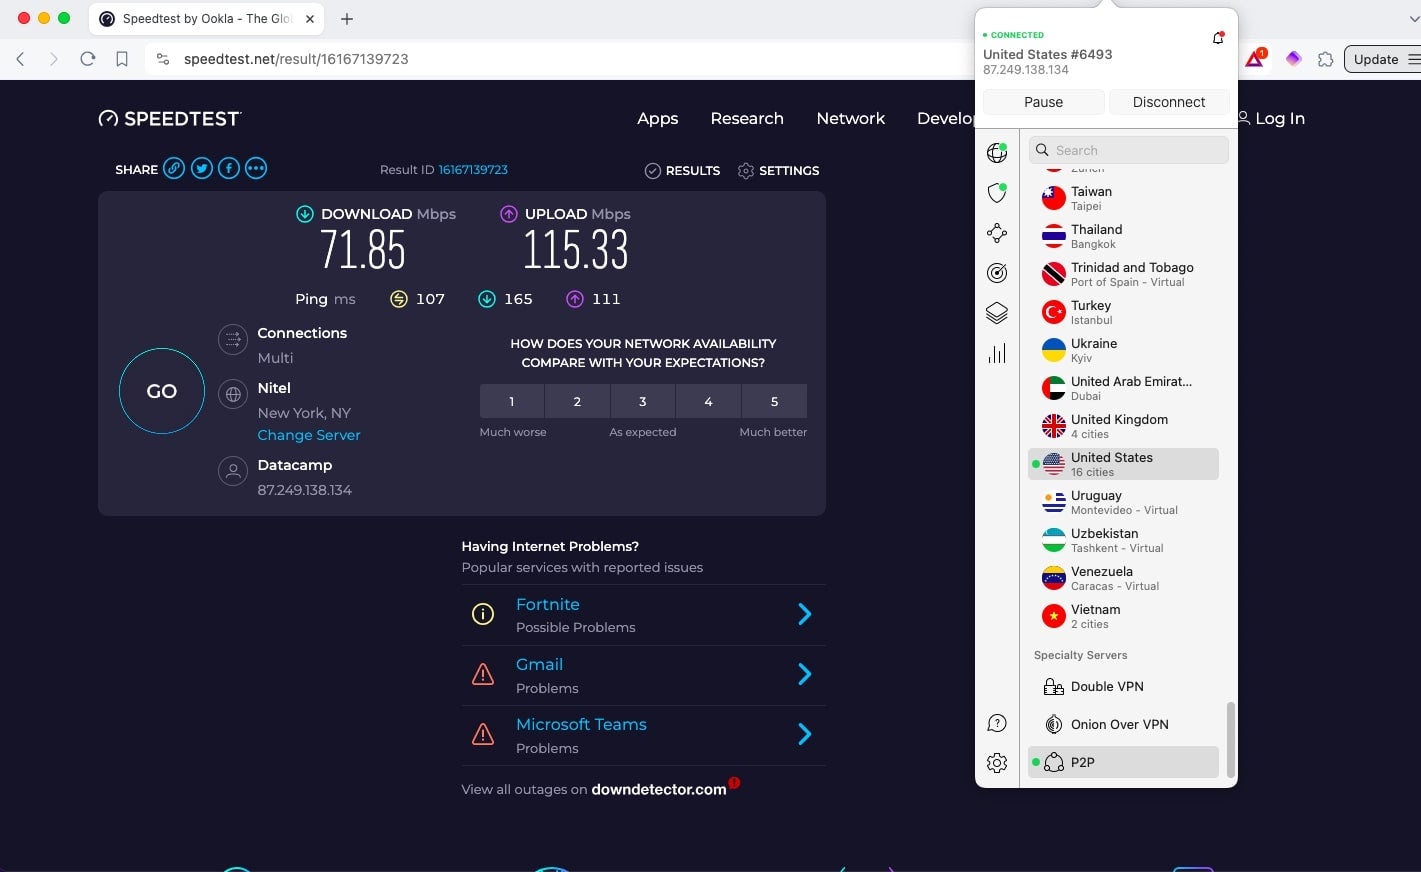
Task: Open the Meshnet nodes icon in sidebar
Action: coord(996,233)
